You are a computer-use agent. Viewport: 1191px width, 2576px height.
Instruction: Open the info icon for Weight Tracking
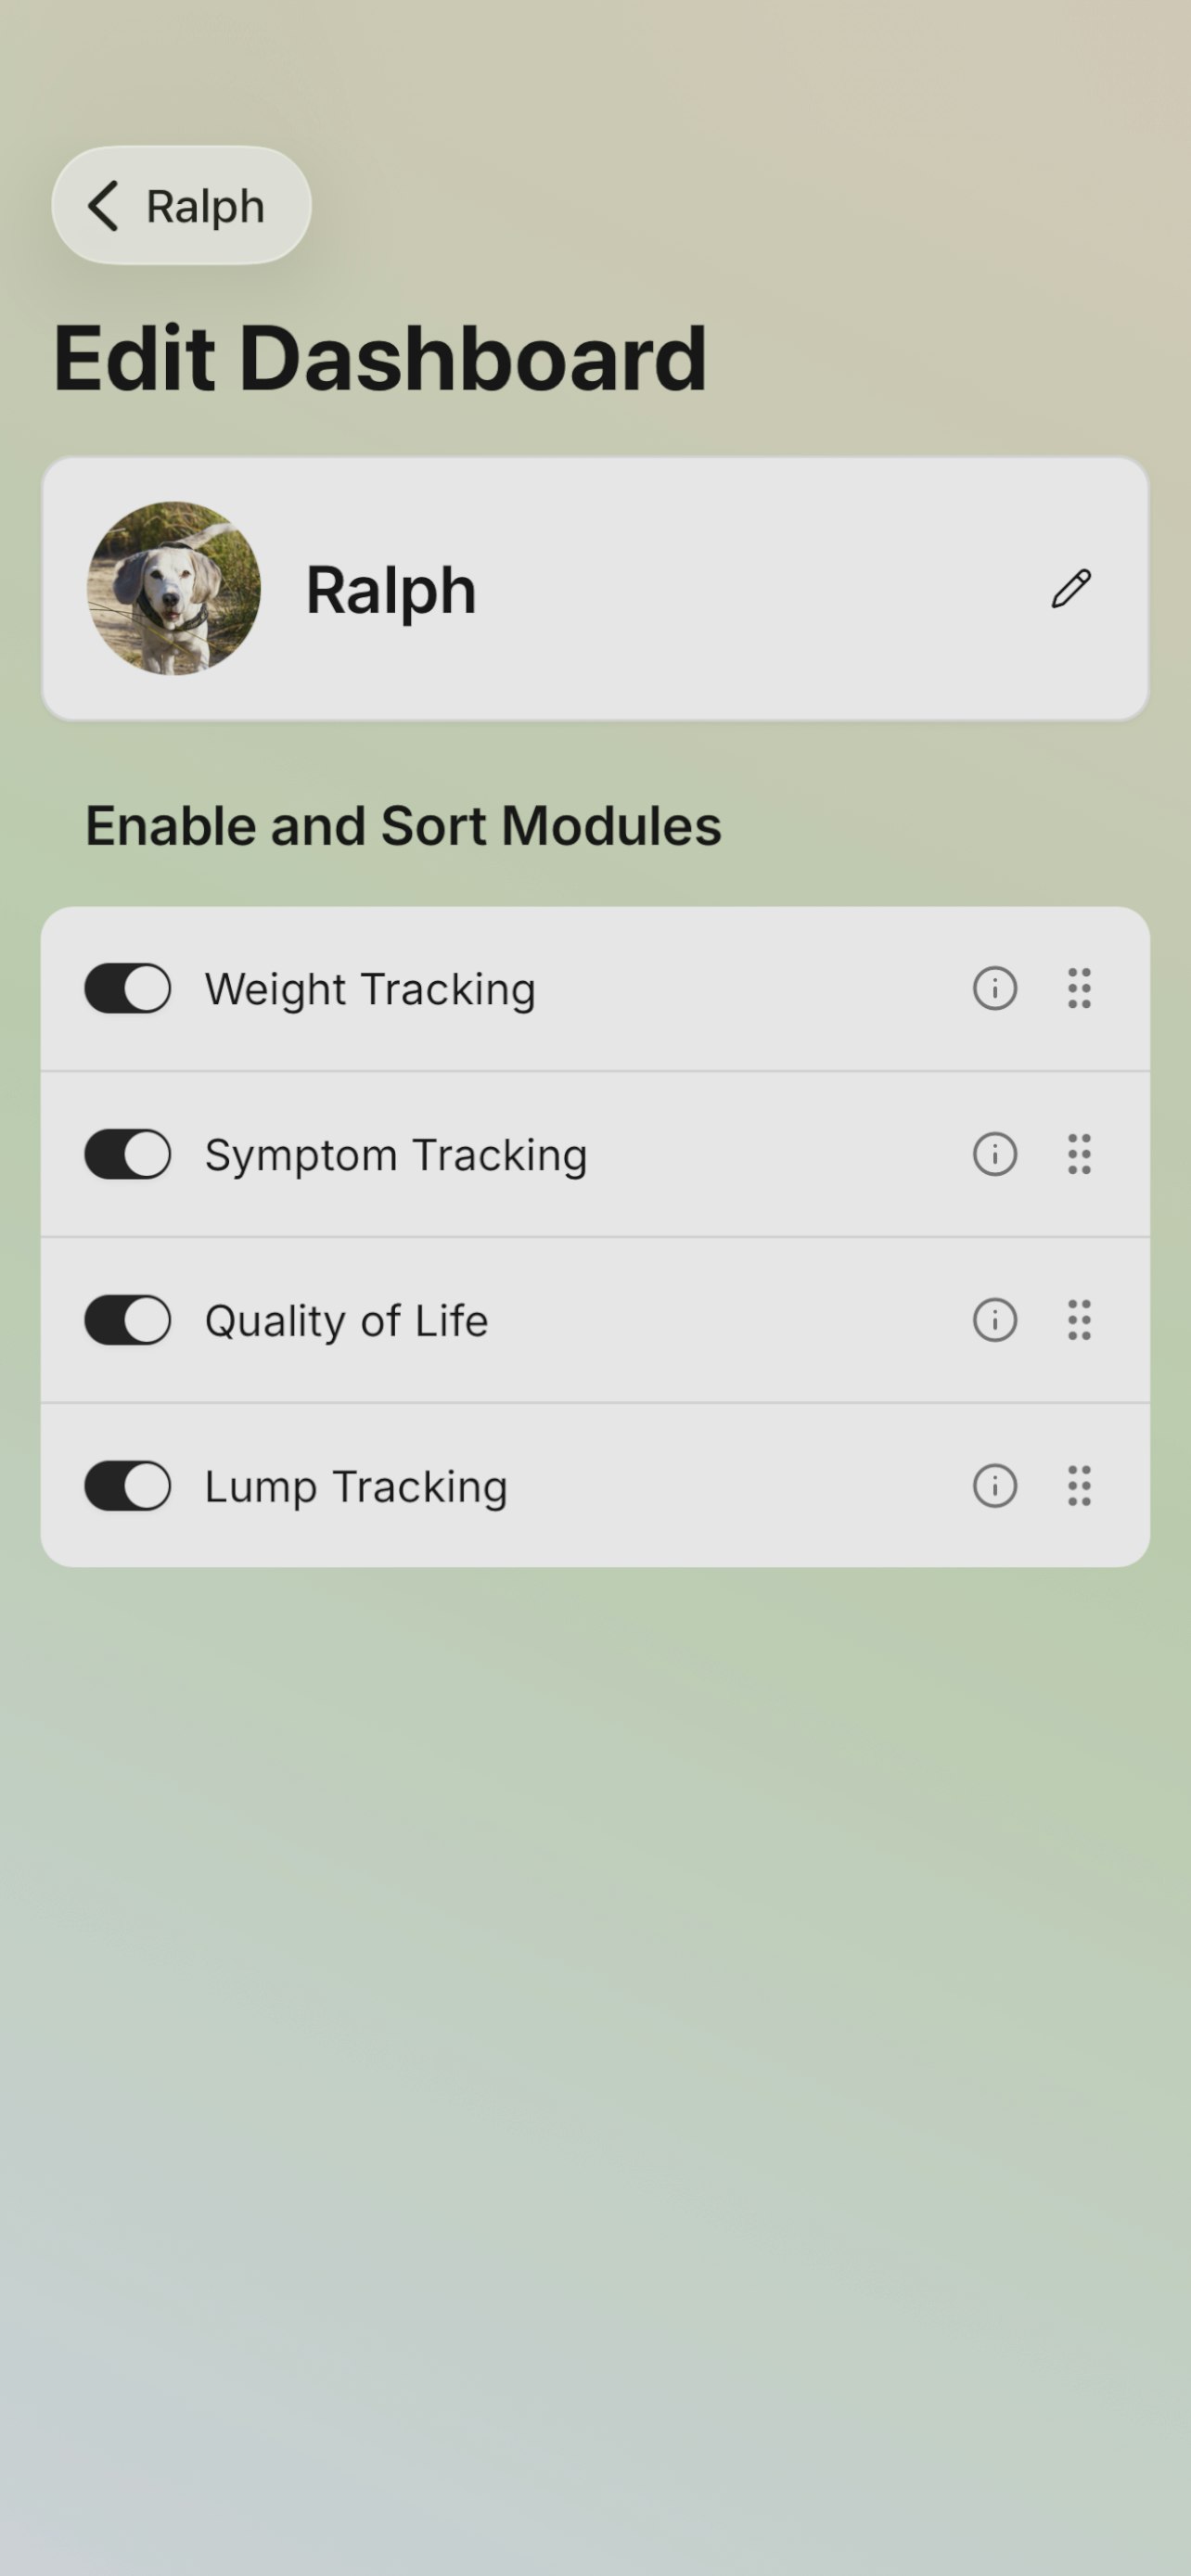click(x=993, y=988)
